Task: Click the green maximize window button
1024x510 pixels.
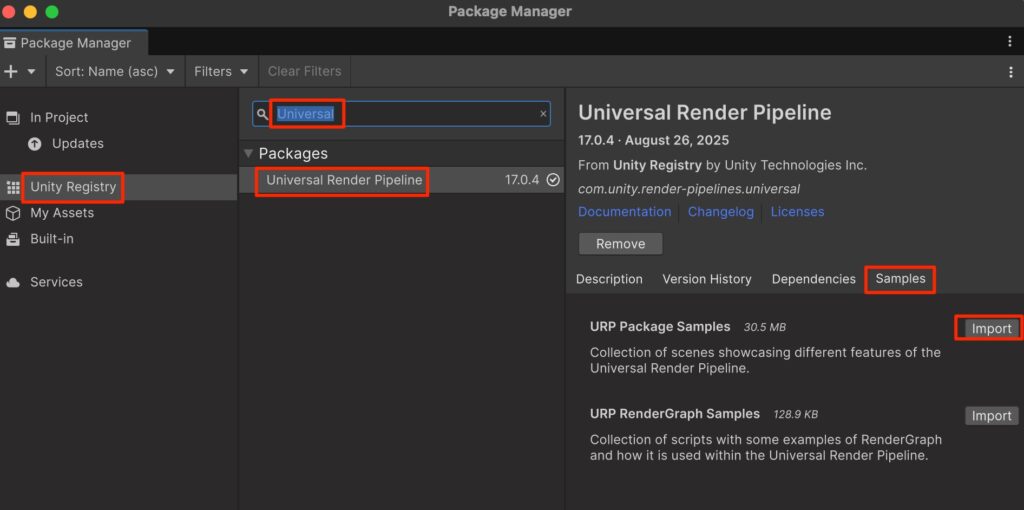Action: tap(52, 12)
